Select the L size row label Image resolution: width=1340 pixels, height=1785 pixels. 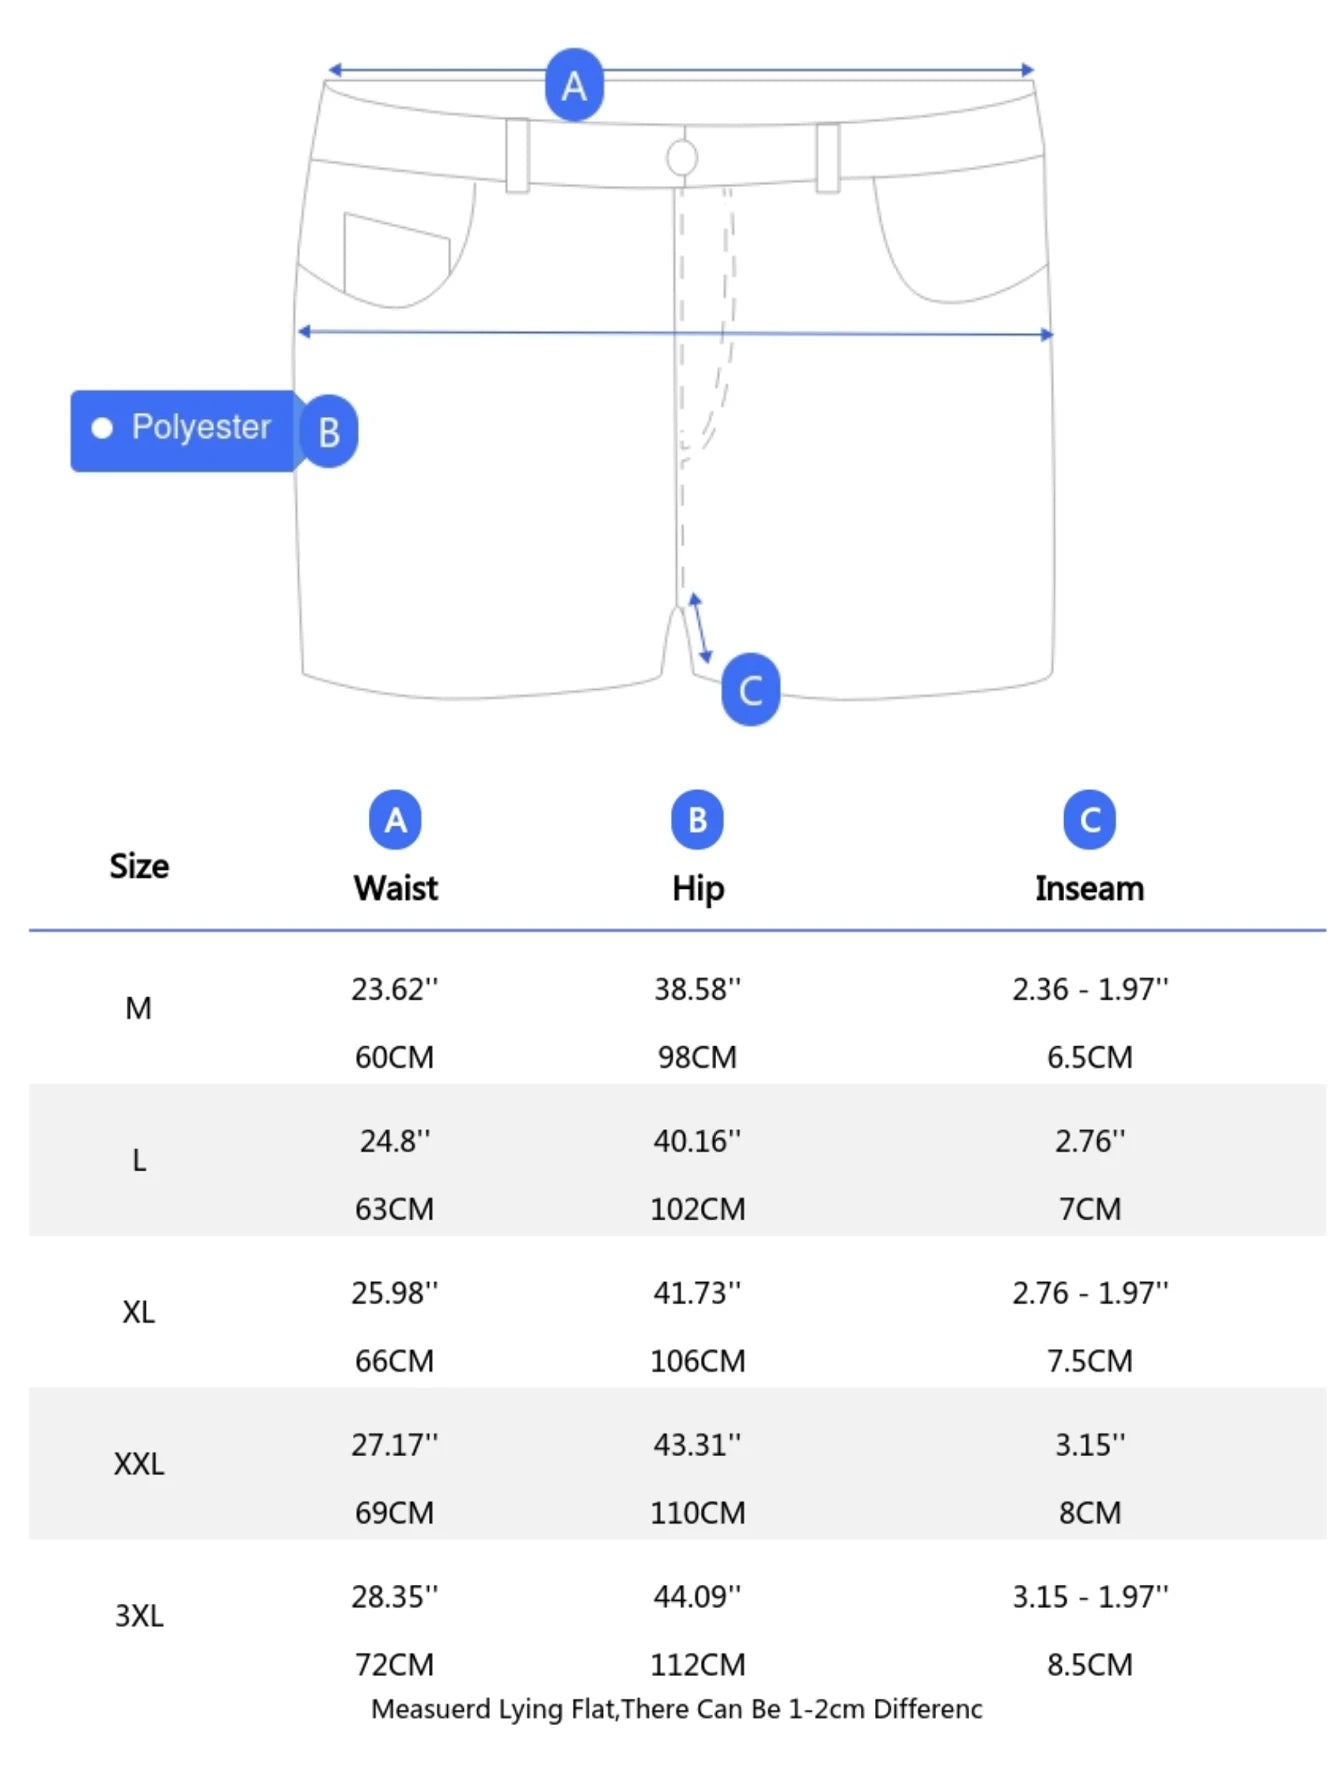click(x=139, y=1160)
